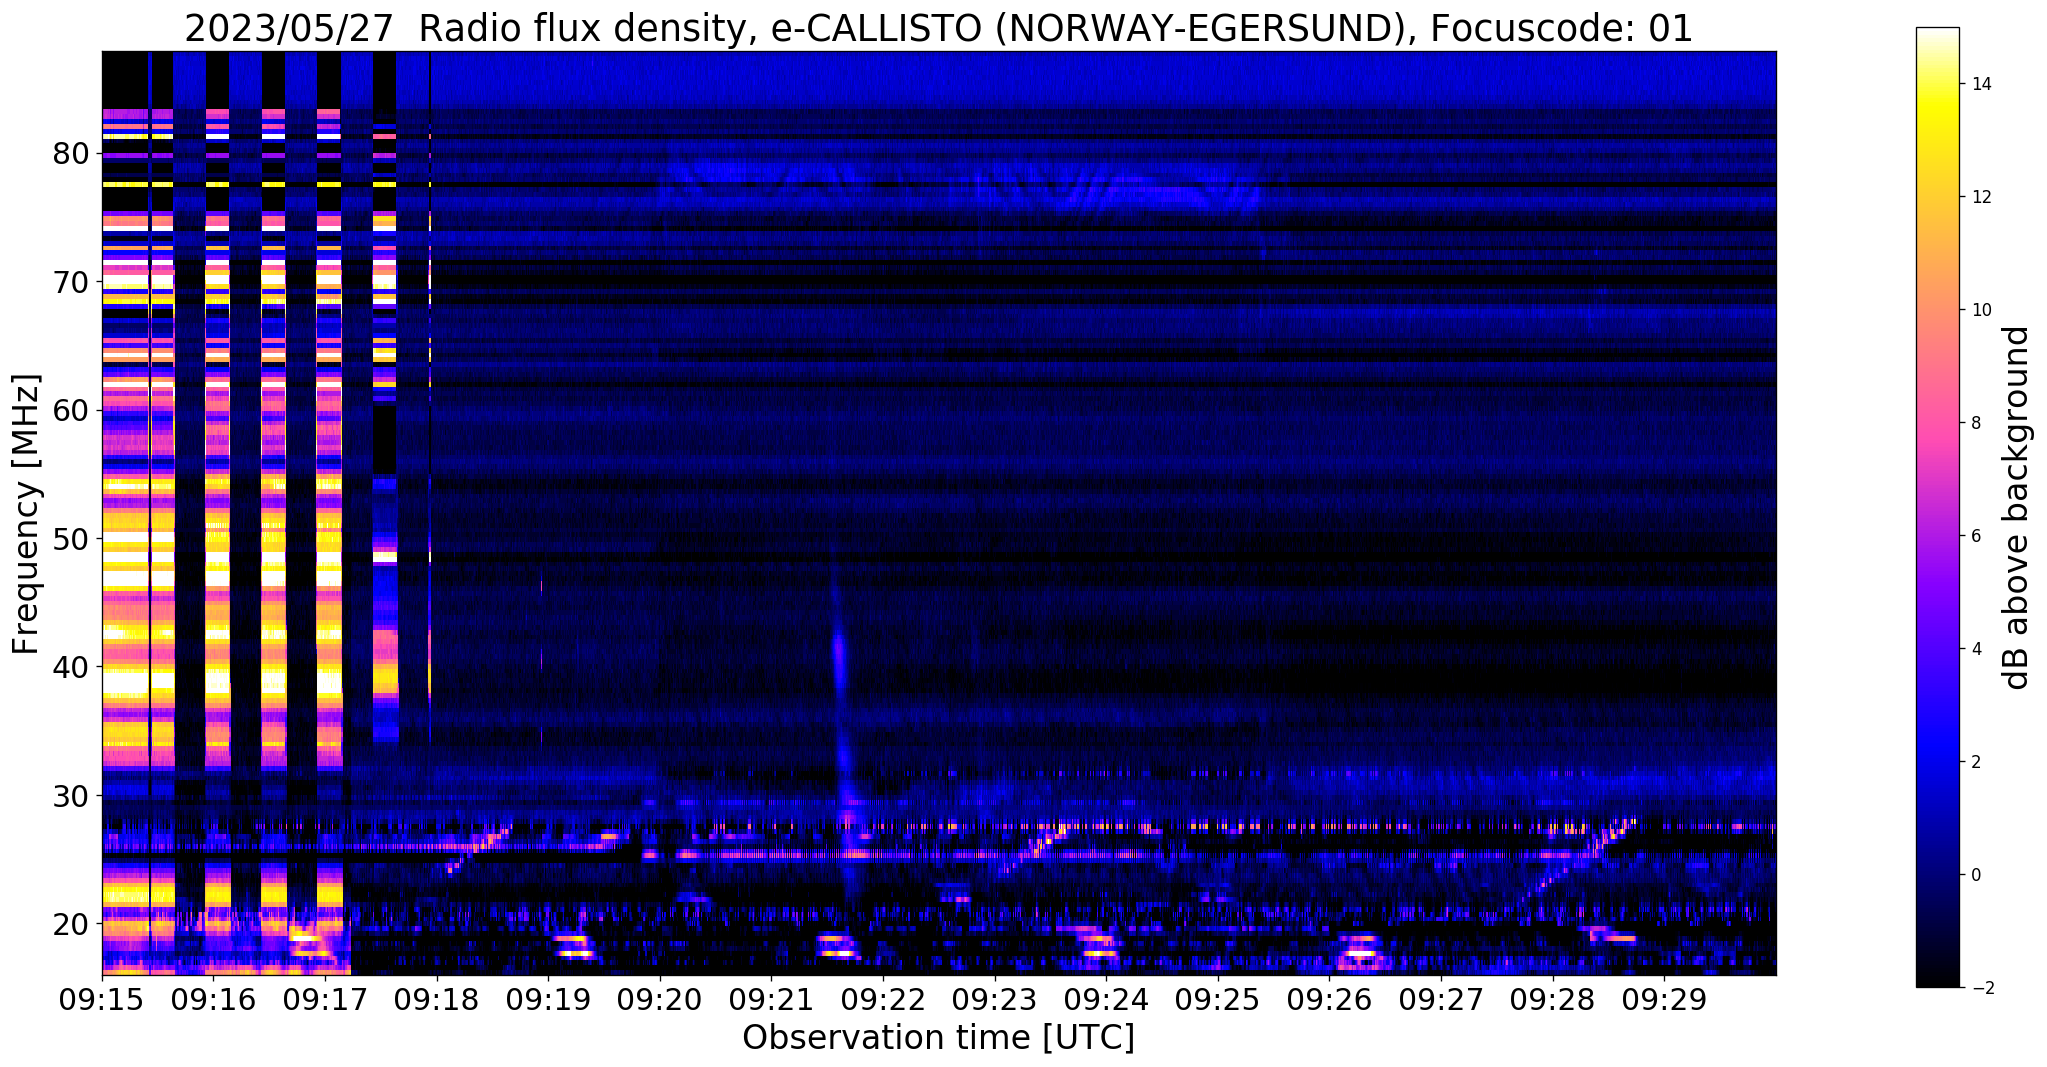Click the 09:19 time tick label

[x=549, y=998]
